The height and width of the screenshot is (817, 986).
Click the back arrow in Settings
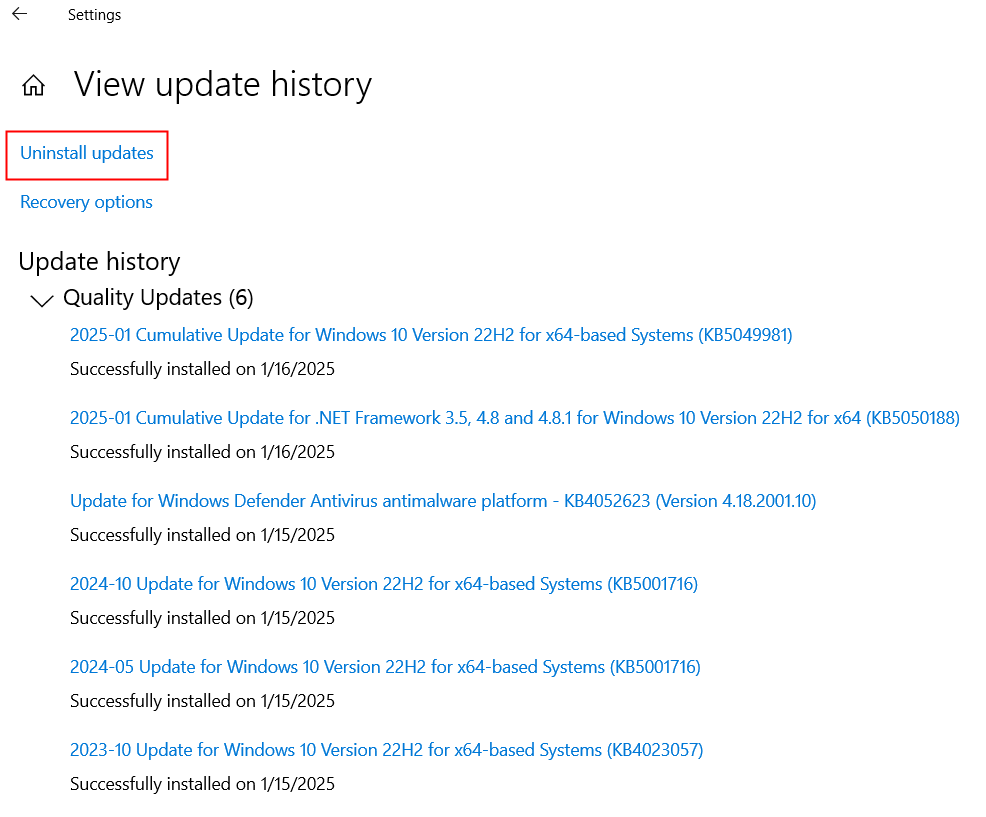pyautogui.click(x=18, y=14)
